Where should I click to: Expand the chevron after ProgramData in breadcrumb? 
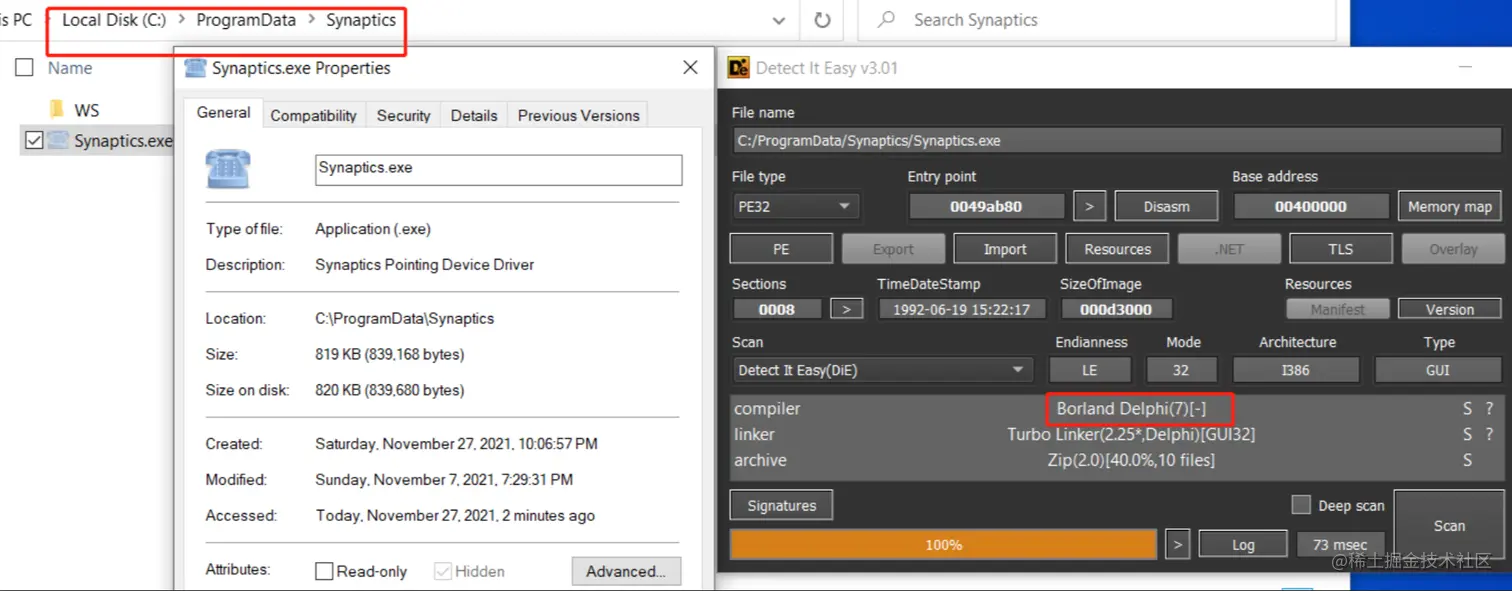point(311,20)
